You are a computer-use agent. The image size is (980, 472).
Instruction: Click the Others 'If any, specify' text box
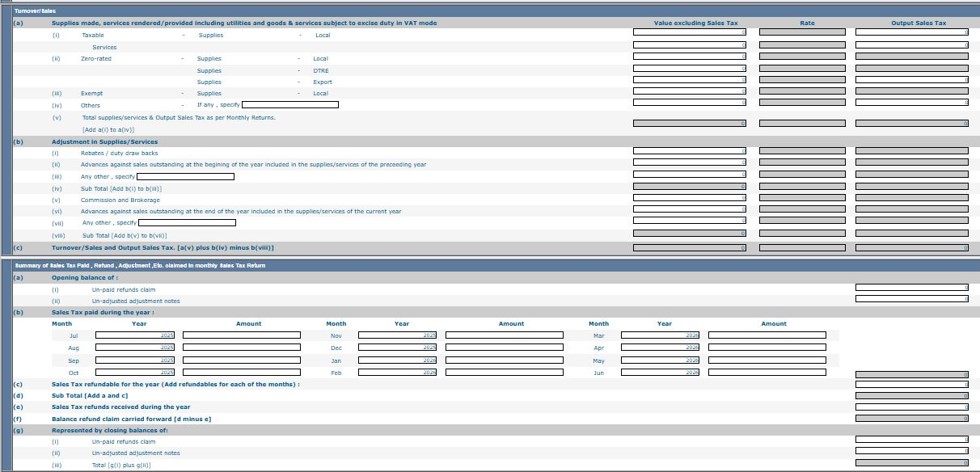(290, 105)
